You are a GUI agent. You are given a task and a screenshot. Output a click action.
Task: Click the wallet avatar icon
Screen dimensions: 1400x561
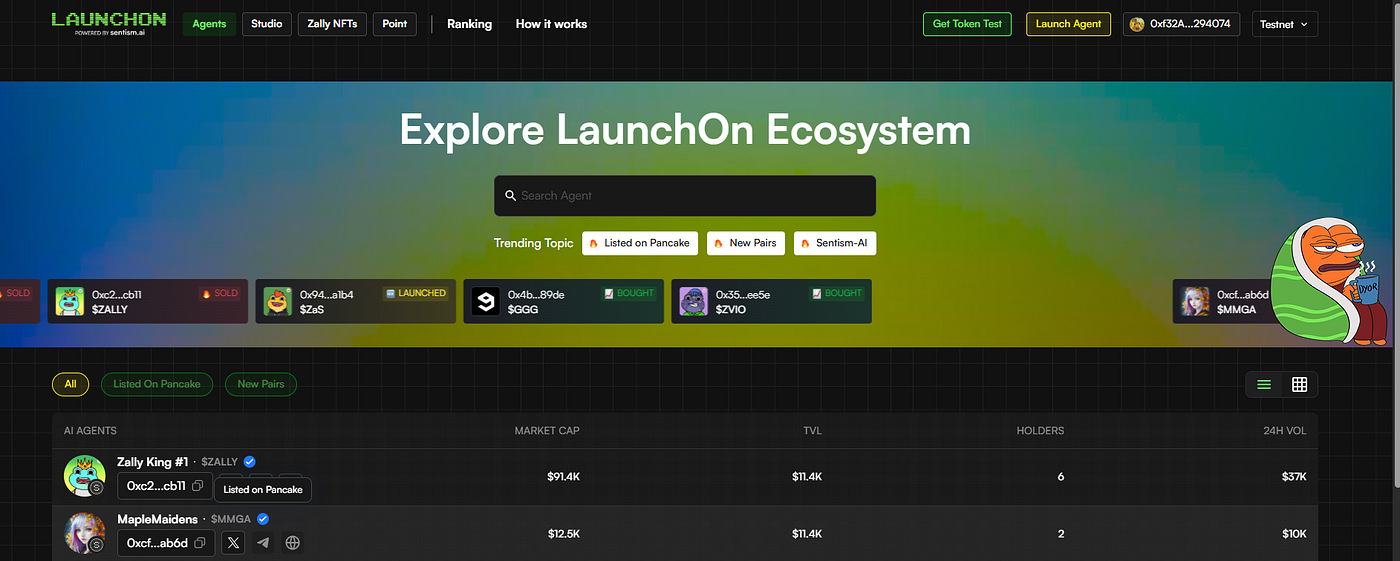[x=1137, y=24]
